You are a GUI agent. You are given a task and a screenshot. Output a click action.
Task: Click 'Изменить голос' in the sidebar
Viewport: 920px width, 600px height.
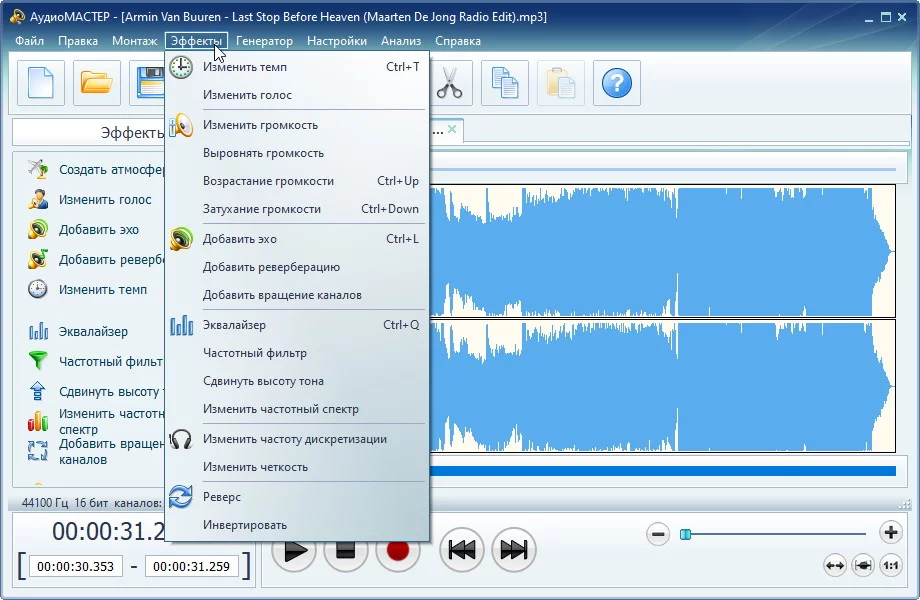click(x=105, y=200)
